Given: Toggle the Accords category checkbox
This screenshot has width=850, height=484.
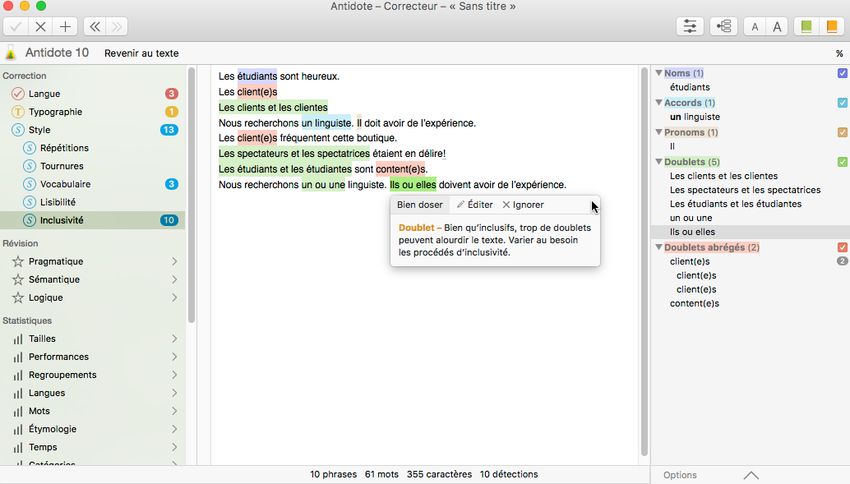Looking at the screenshot, I should [x=842, y=102].
